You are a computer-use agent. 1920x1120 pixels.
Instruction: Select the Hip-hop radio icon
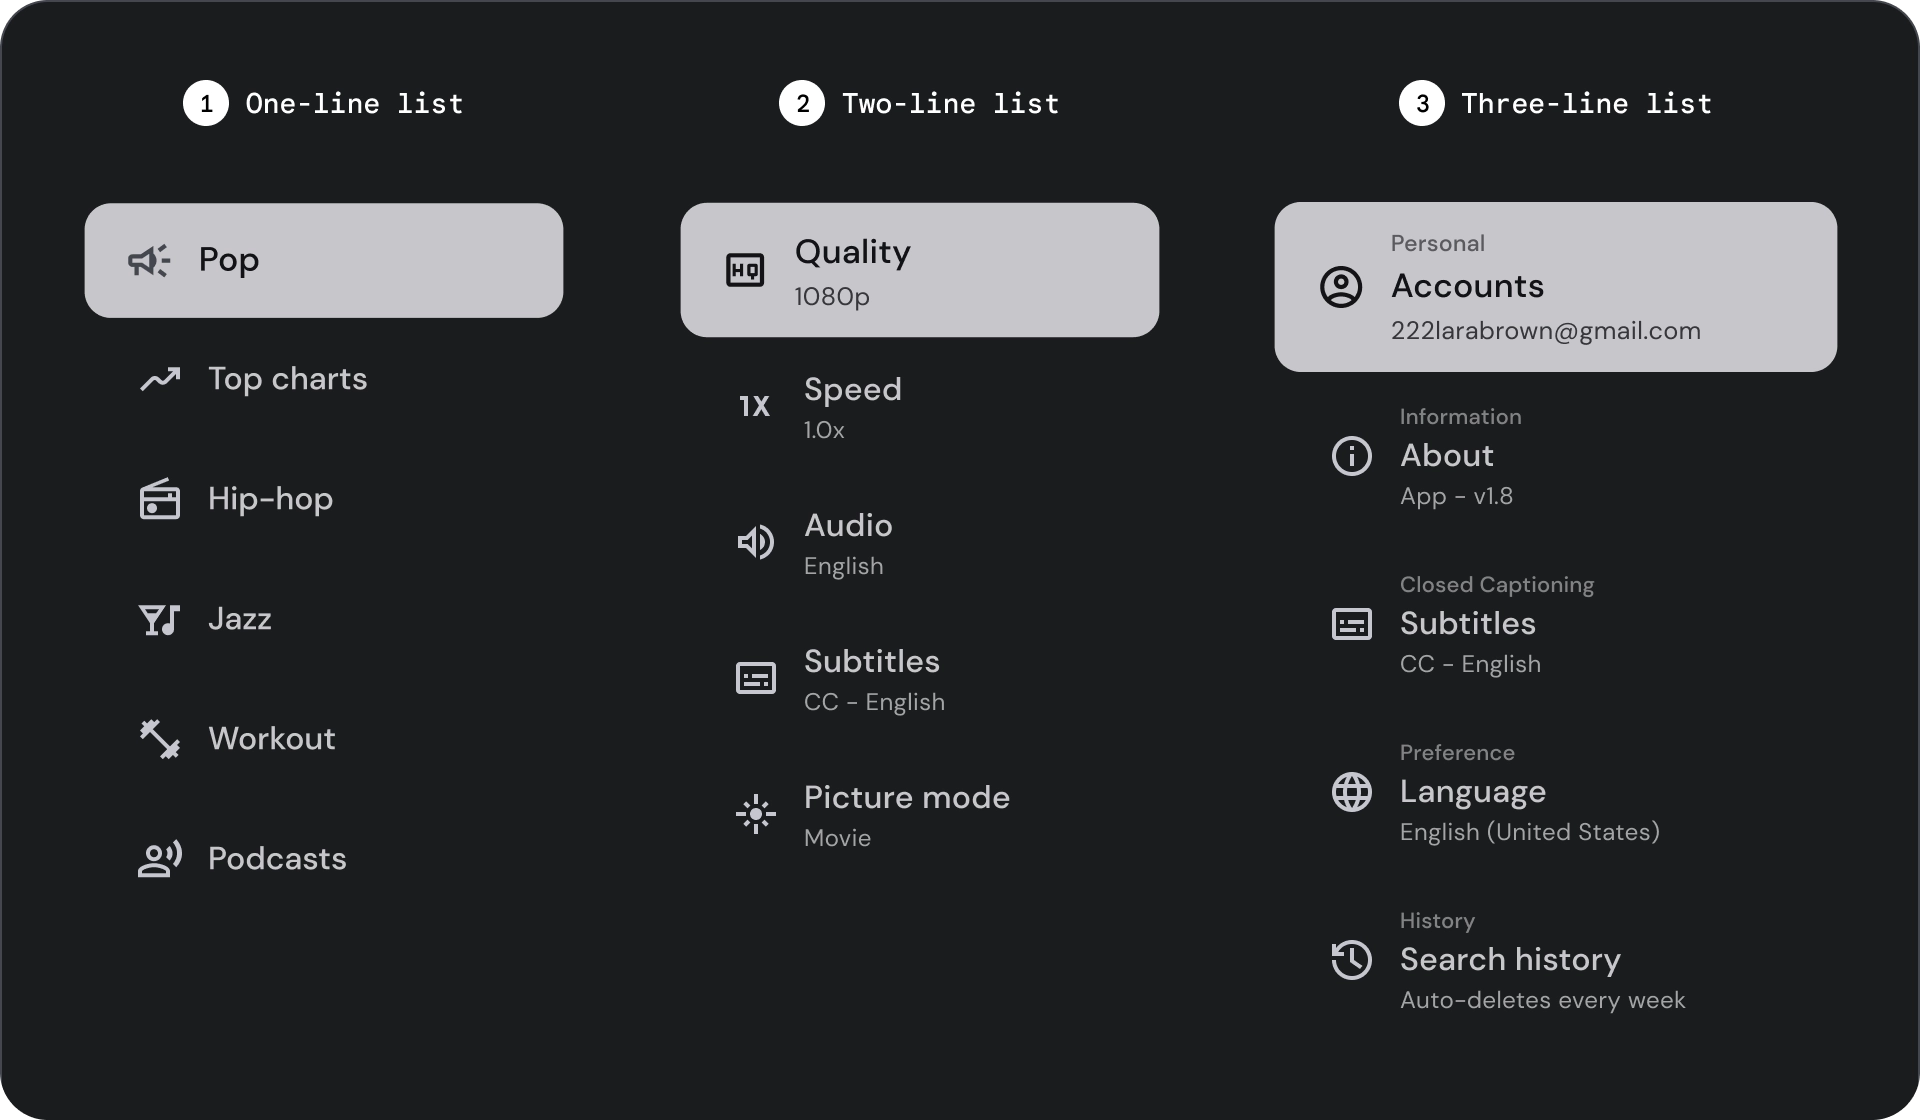(x=160, y=499)
